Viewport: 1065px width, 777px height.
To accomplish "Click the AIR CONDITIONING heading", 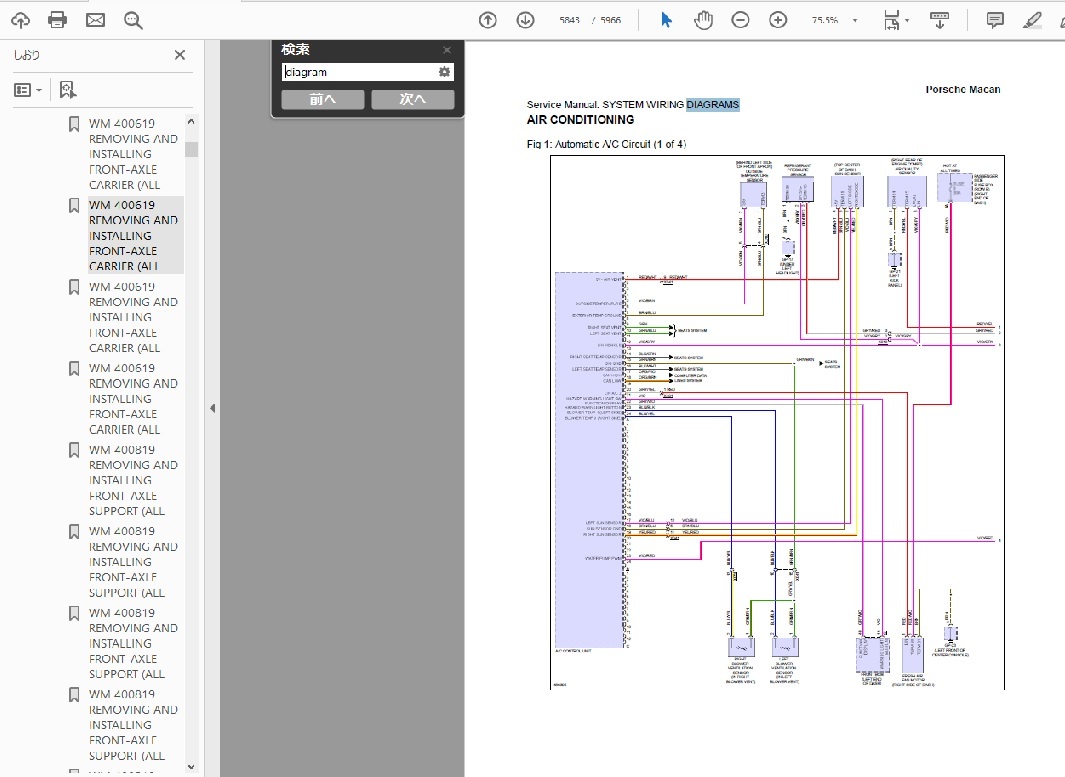I will 580,120.
